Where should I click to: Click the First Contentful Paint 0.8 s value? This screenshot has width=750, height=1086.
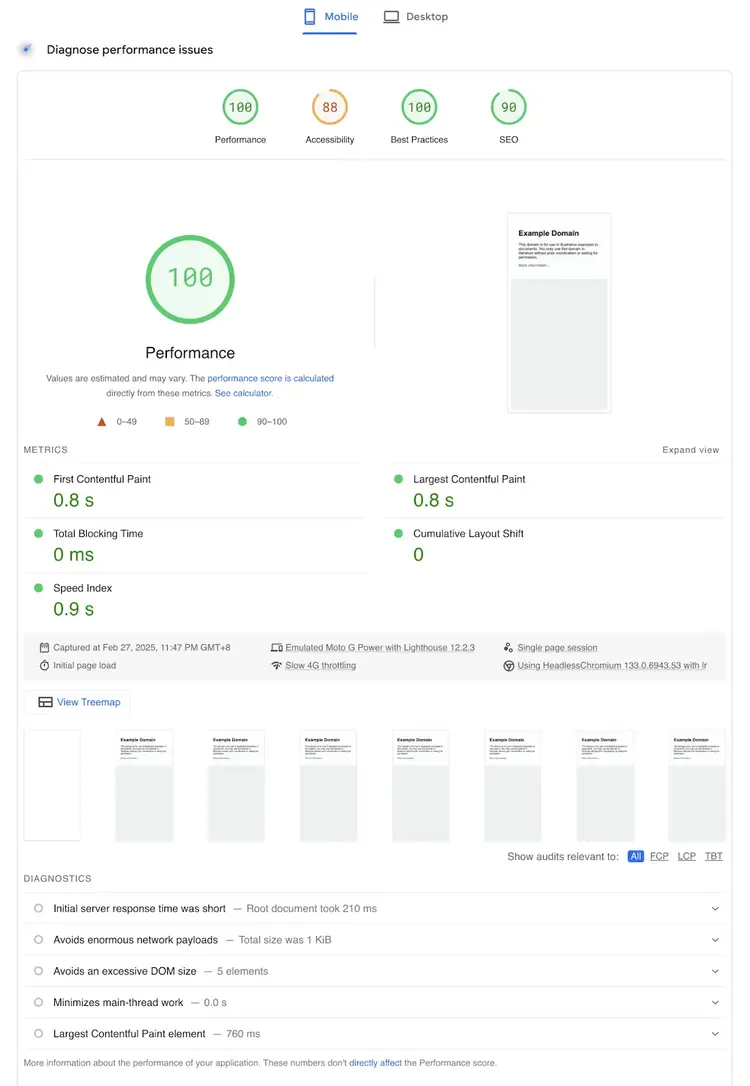pyautogui.click(x=73, y=500)
